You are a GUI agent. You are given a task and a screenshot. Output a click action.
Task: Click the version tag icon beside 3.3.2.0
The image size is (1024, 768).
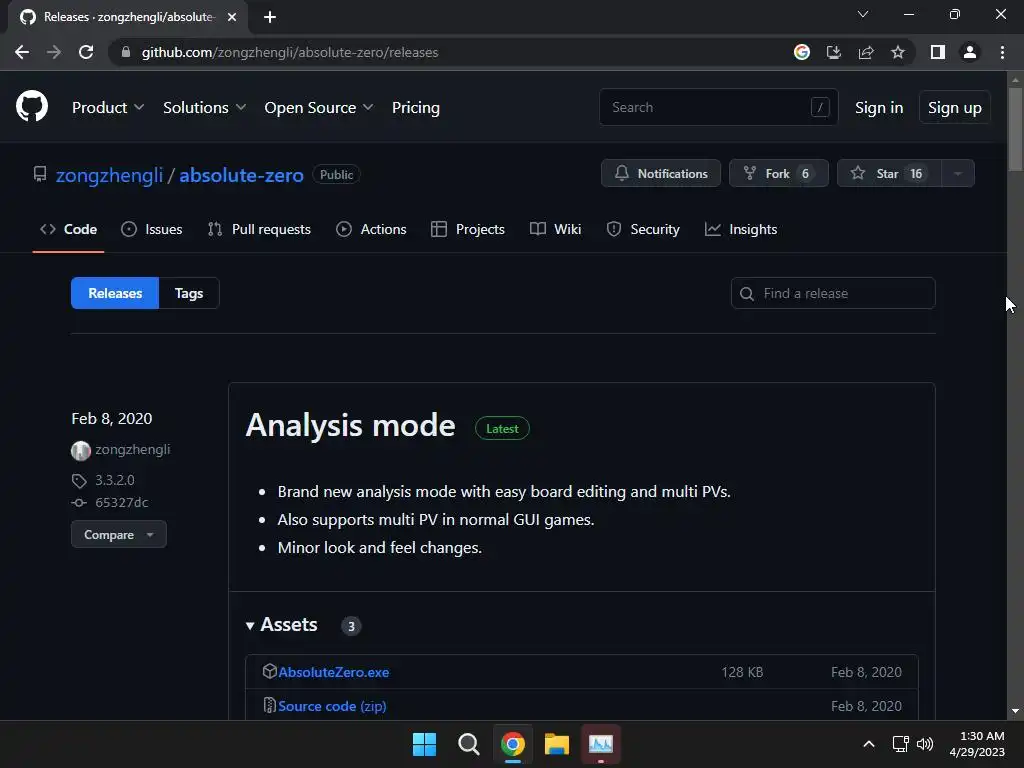[x=79, y=481]
